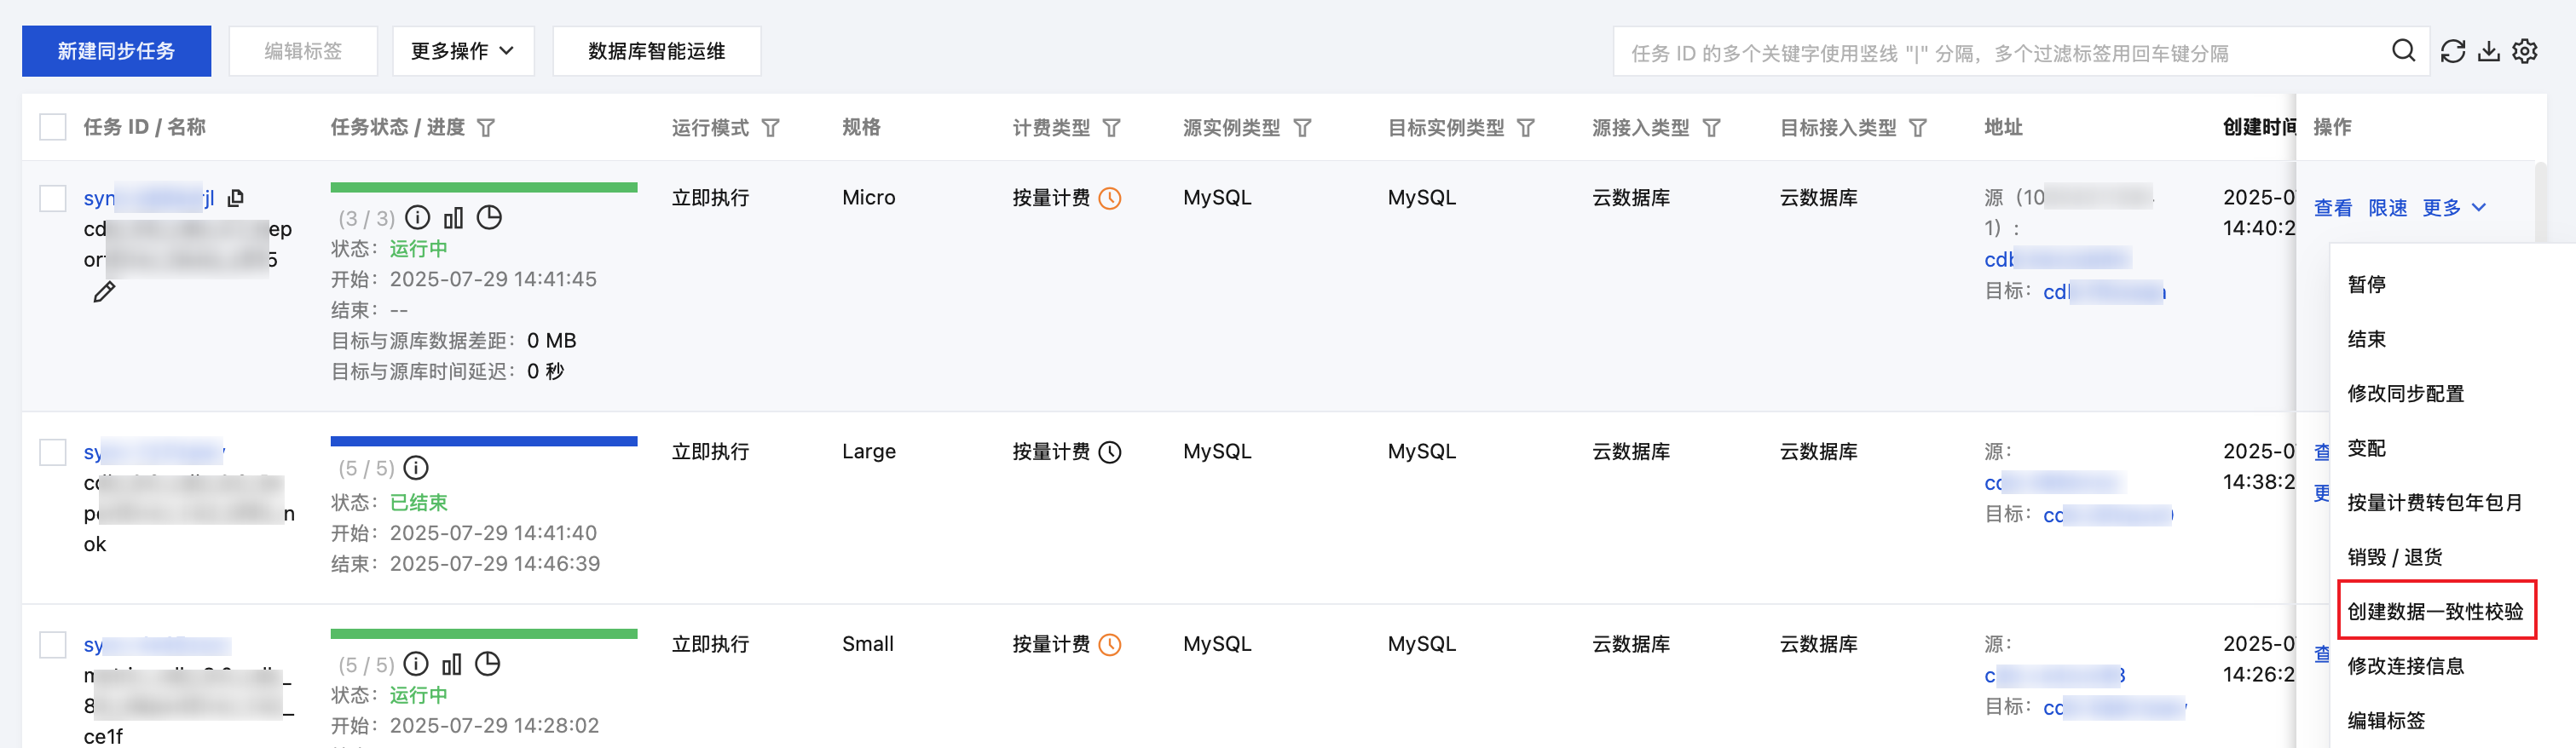Click the search magnifier icon
Viewport: 2576px width, 748px height.
click(x=2403, y=51)
